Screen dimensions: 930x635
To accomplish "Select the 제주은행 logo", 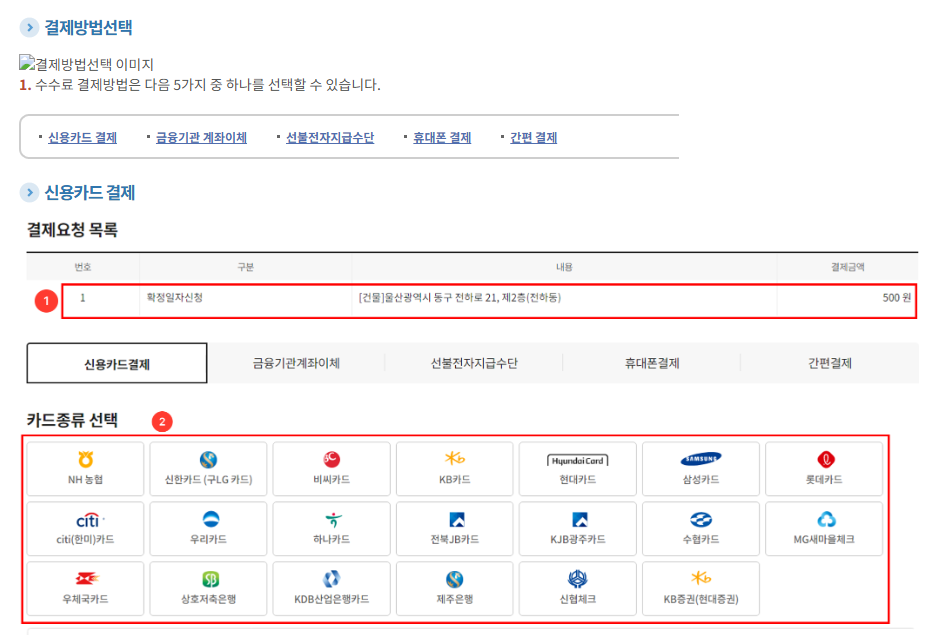I will (454, 579).
